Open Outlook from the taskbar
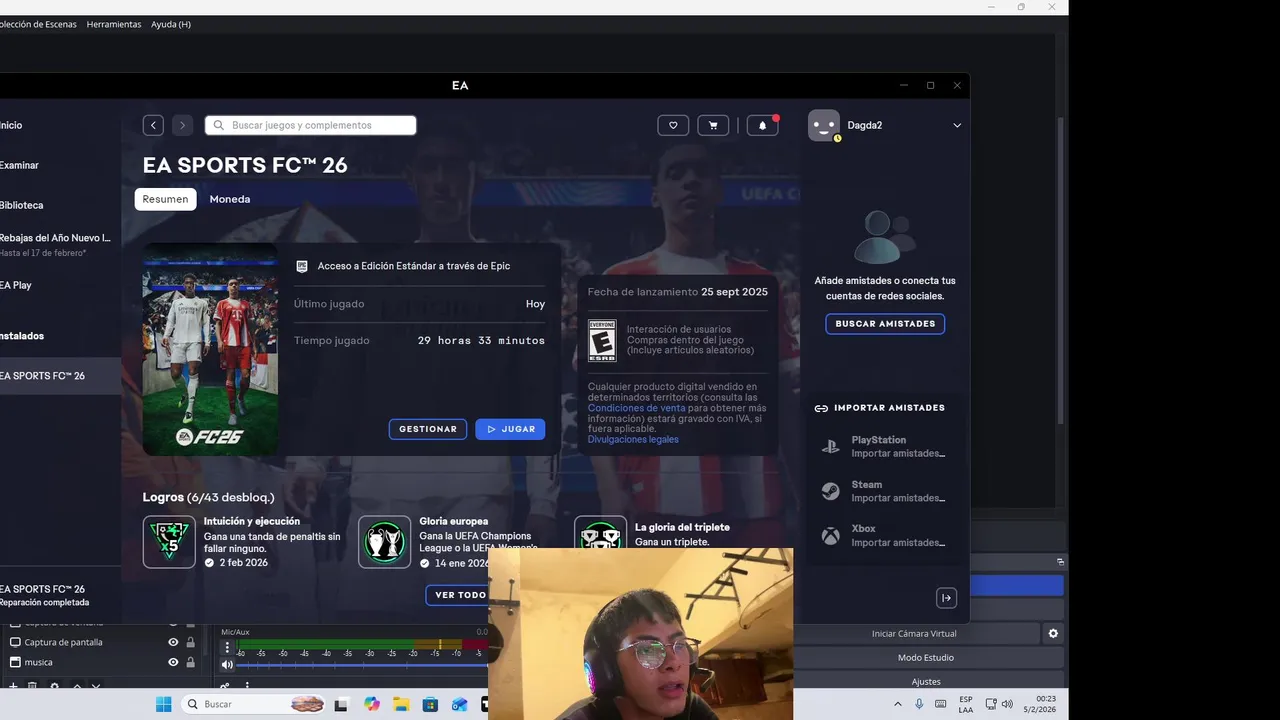Image resolution: width=1280 pixels, height=720 pixels. click(459, 704)
